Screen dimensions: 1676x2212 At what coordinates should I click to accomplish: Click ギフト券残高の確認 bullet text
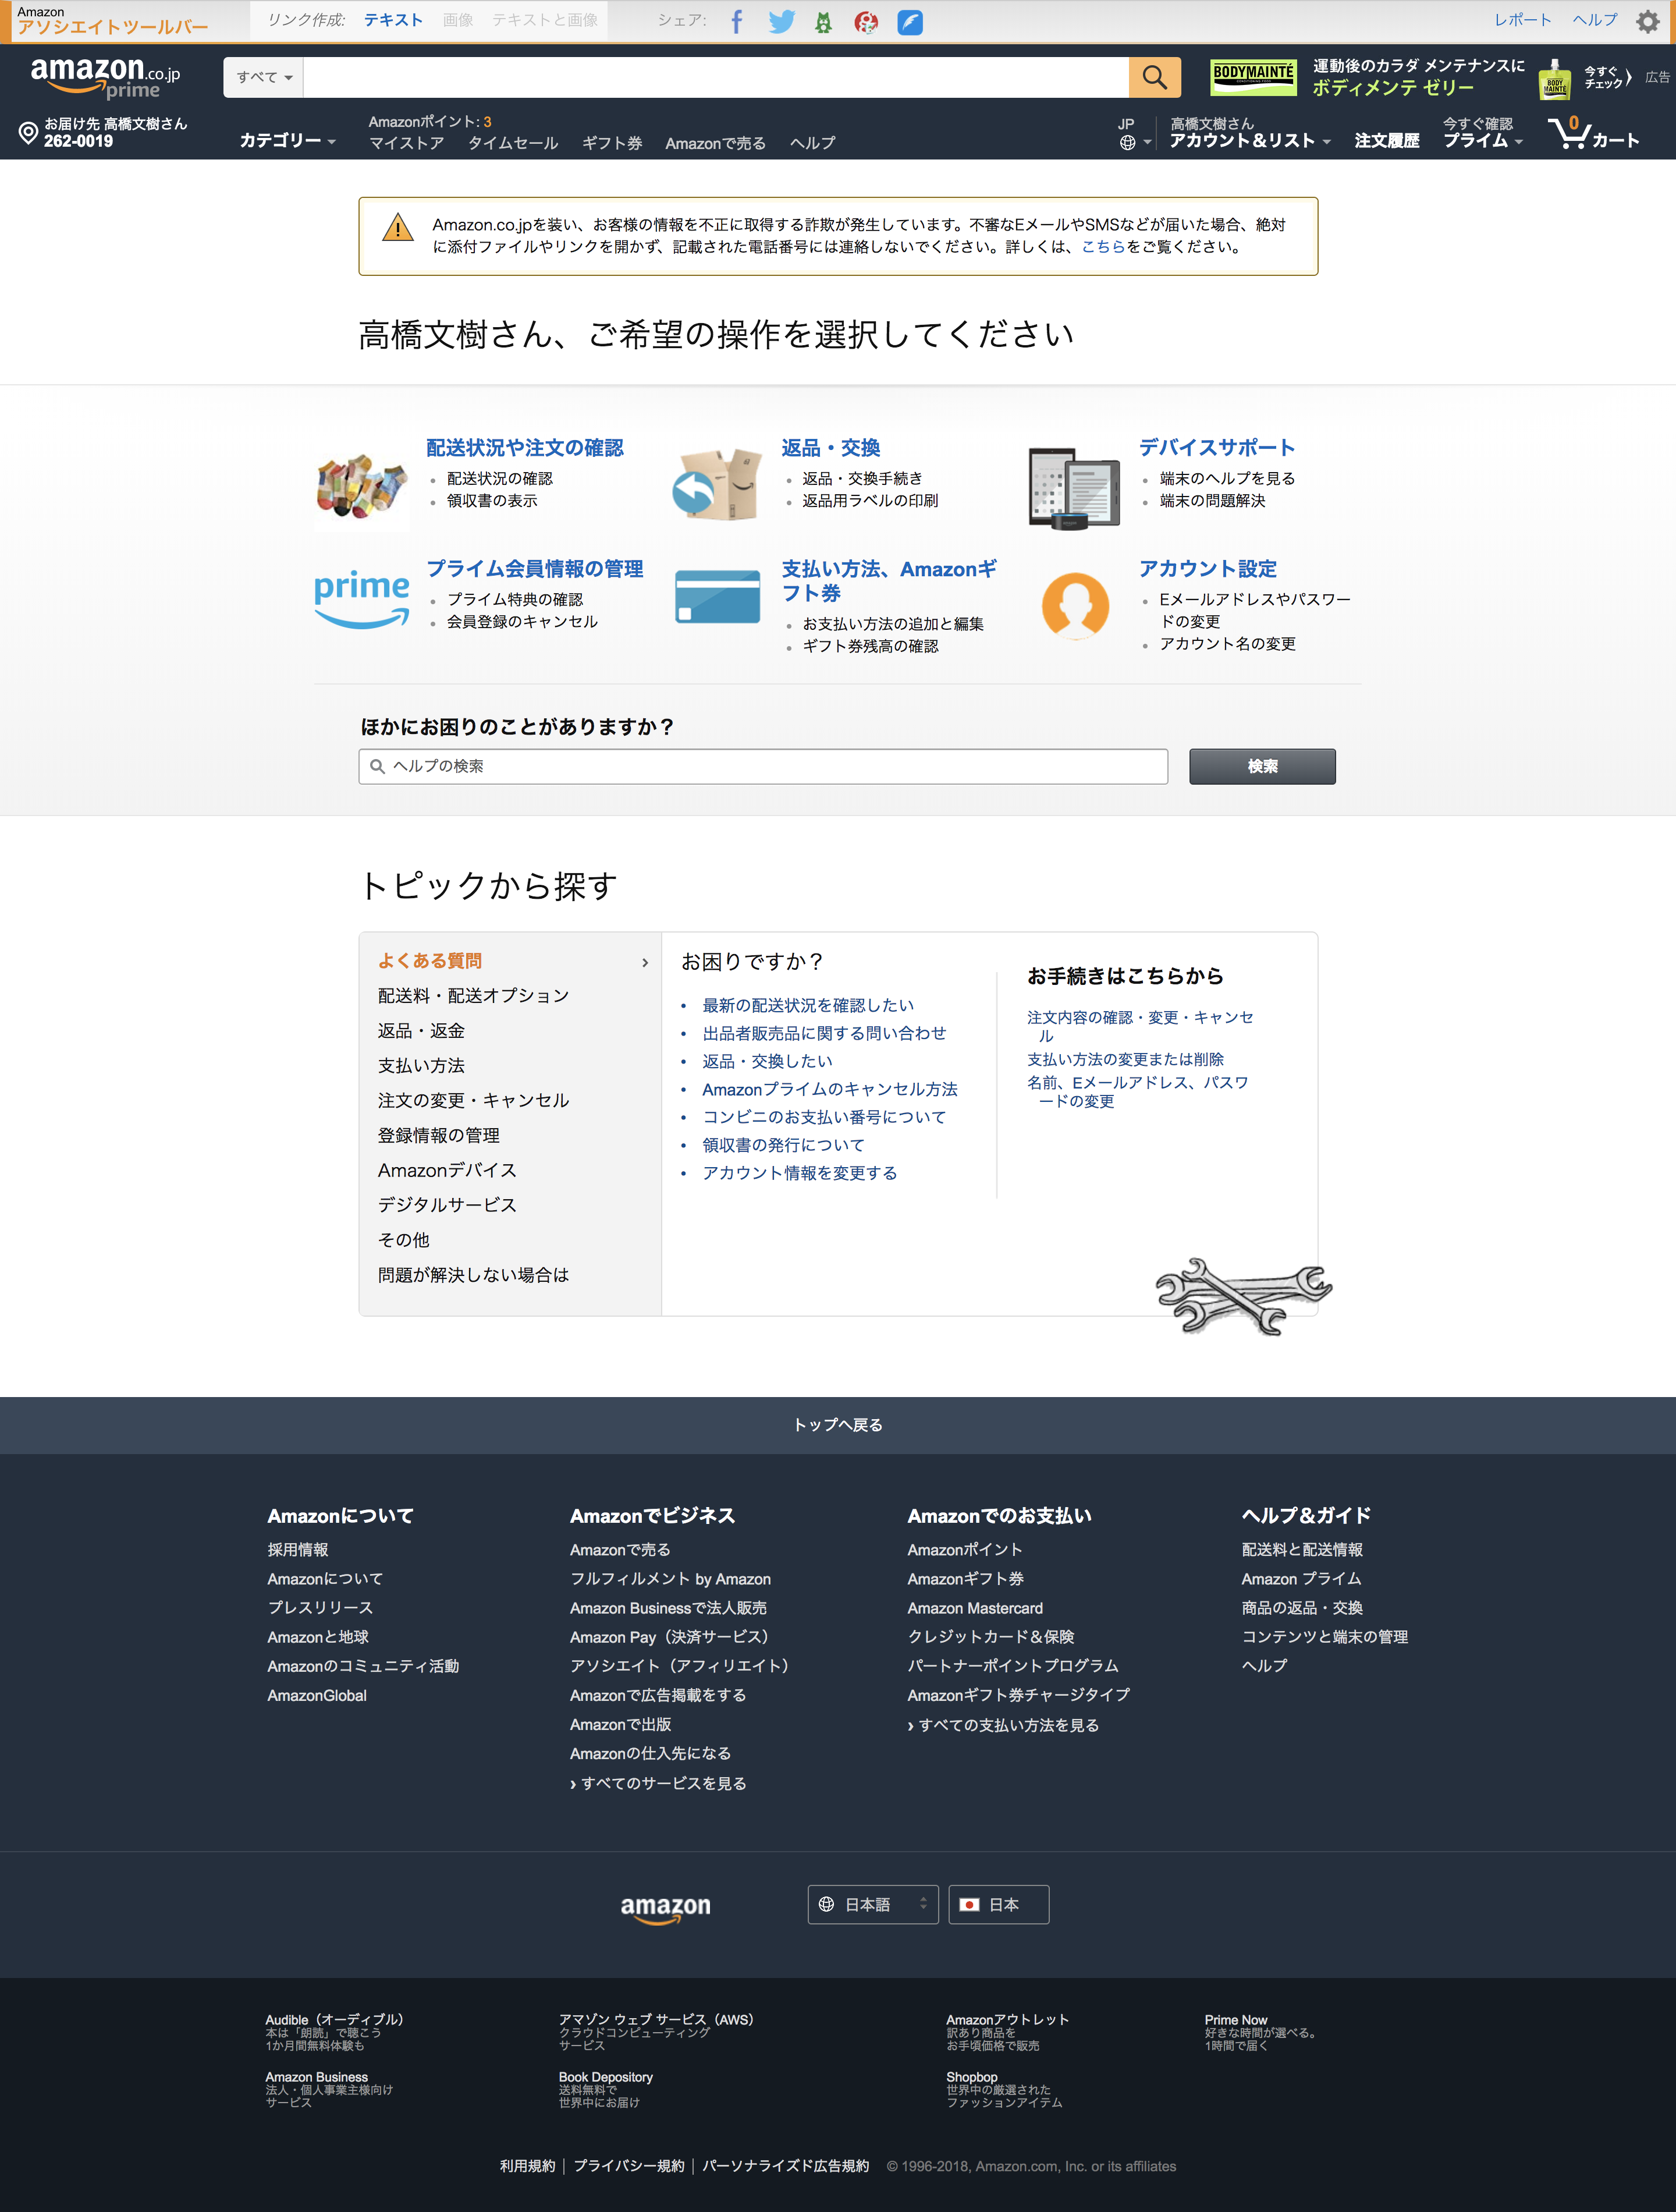870,646
